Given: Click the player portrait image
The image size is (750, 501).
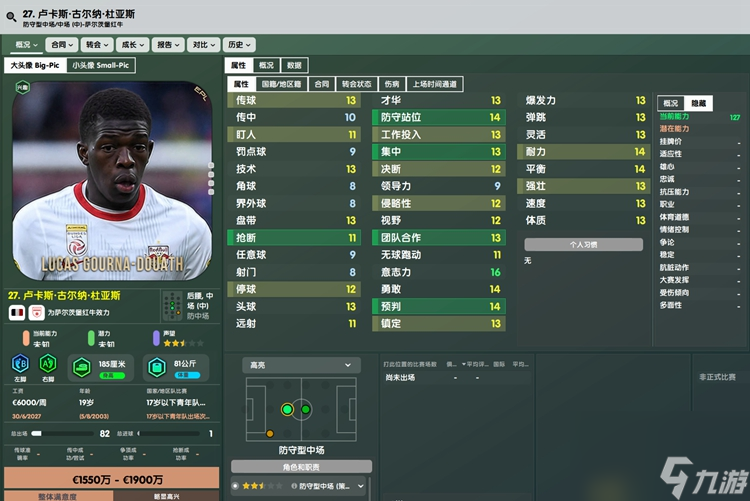Looking at the screenshot, I should click(x=112, y=181).
